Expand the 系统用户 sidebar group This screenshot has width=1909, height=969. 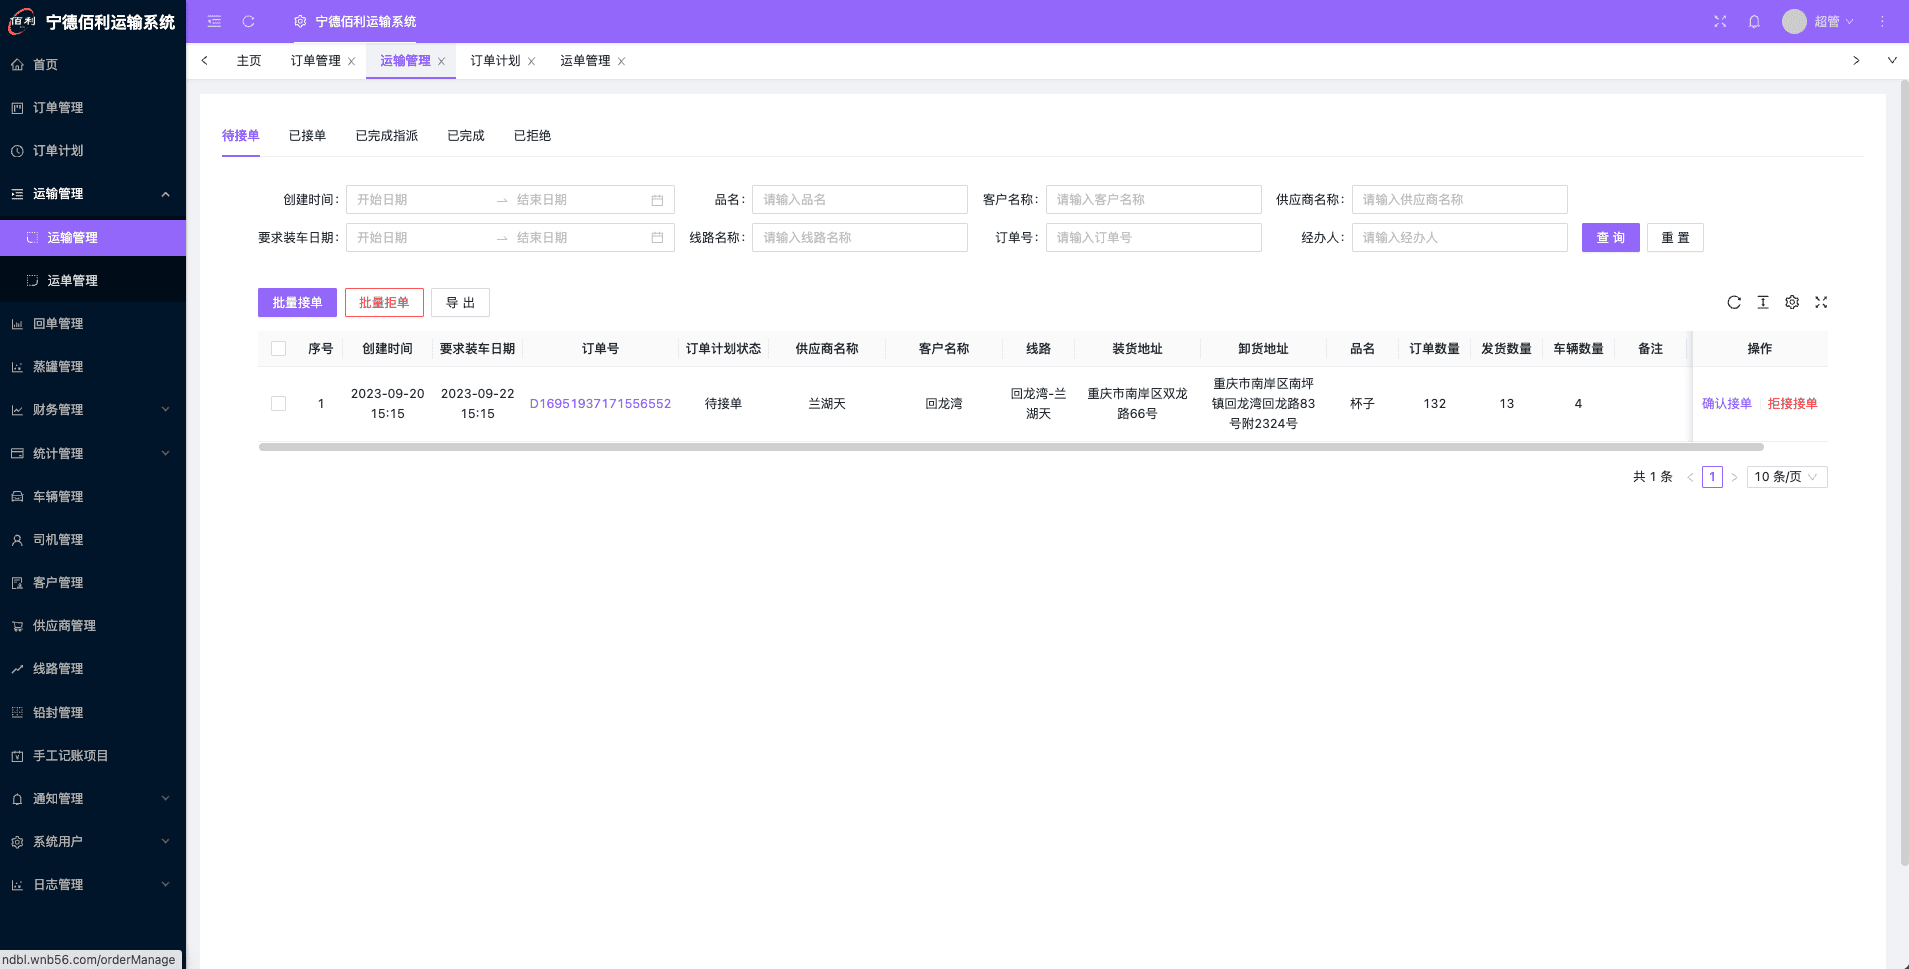93,841
